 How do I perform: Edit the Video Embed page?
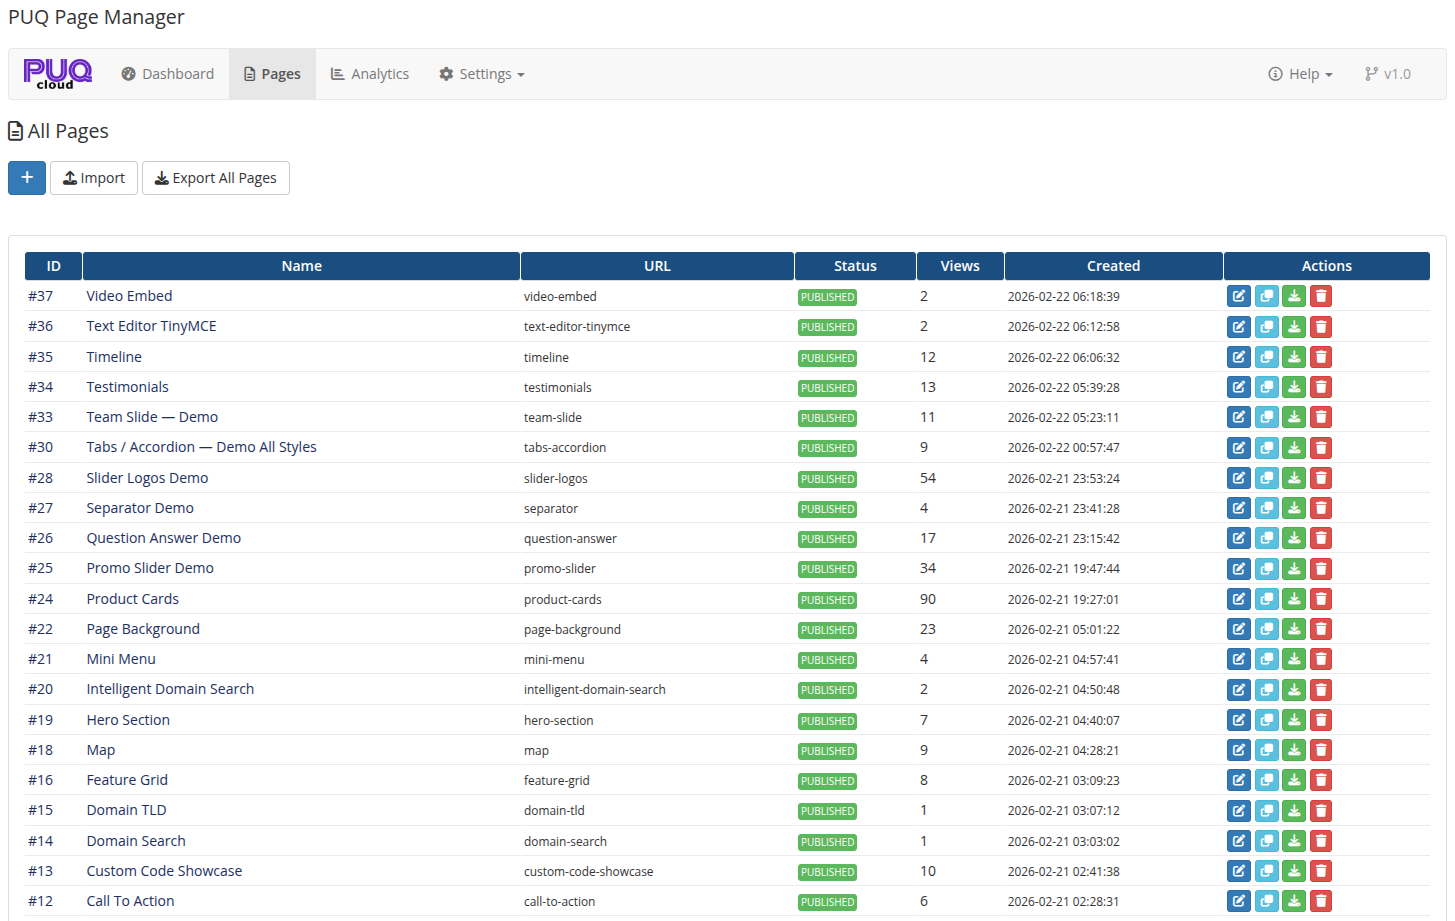coord(1239,296)
